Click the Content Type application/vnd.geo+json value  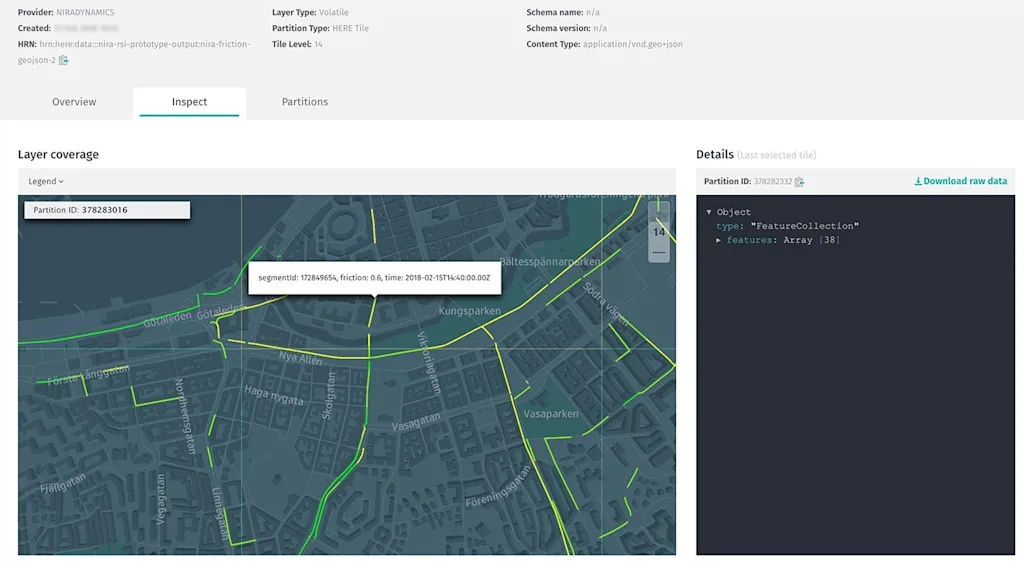tap(632, 44)
